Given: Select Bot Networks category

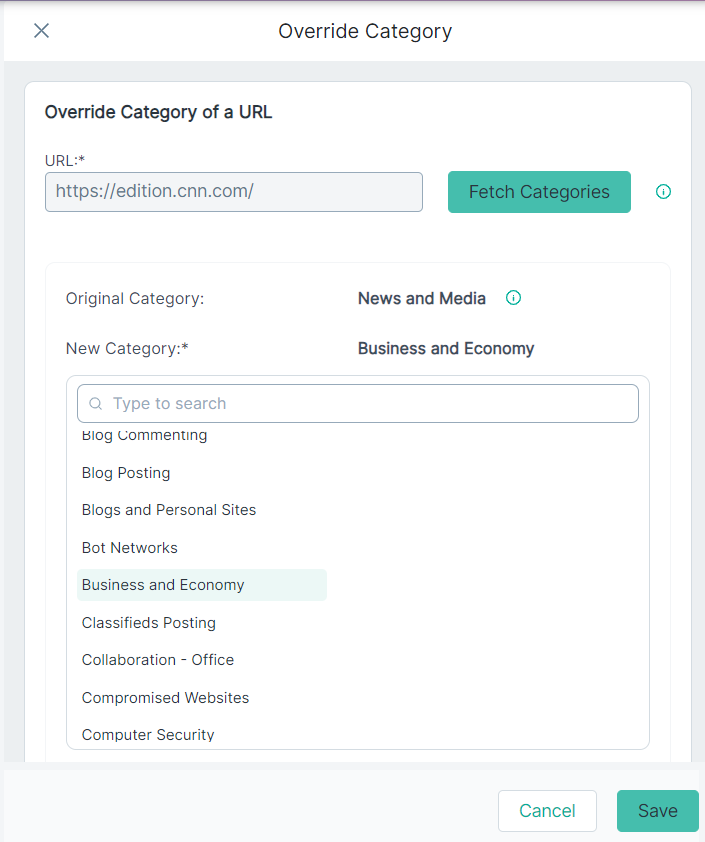Looking at the screenshot, I should click(x=129, y=548).
